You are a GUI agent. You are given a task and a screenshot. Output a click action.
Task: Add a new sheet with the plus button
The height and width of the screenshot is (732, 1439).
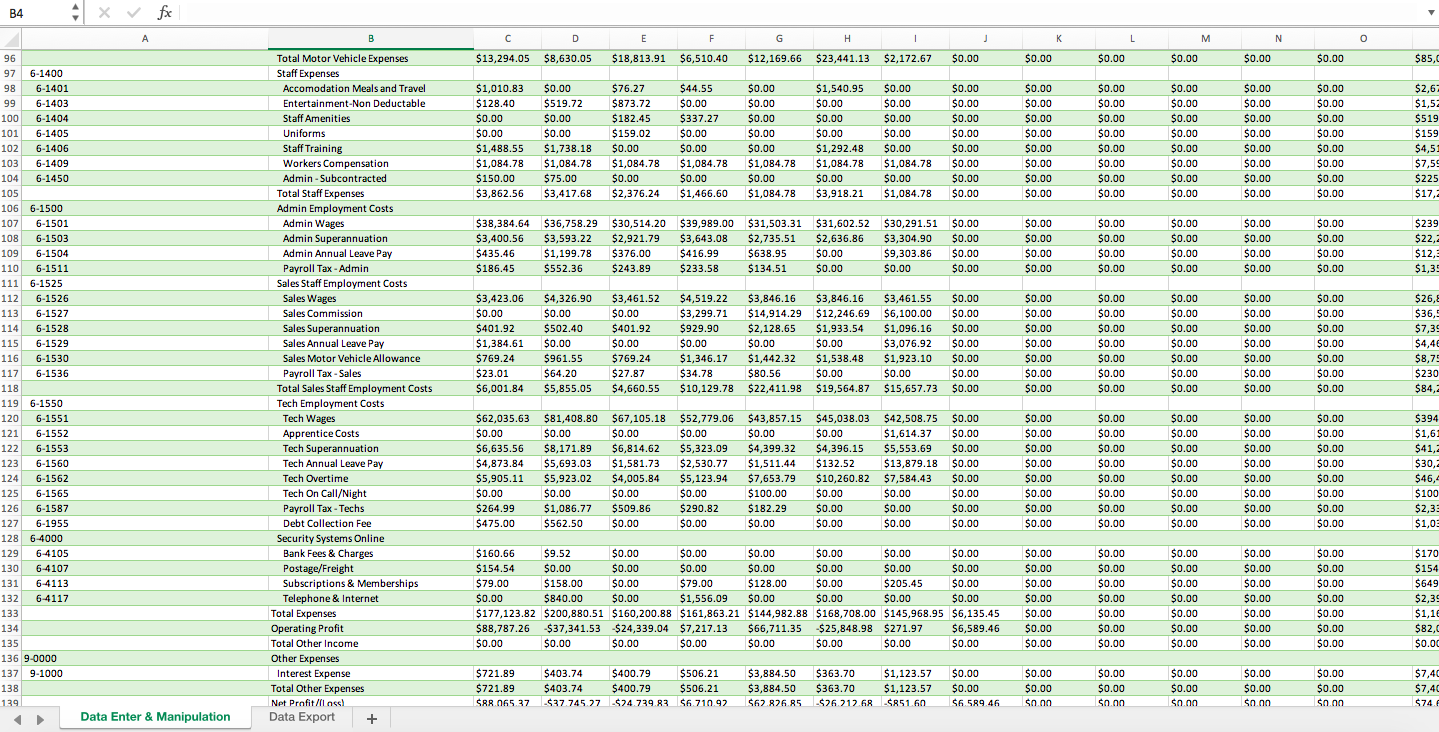pos(371,718)
